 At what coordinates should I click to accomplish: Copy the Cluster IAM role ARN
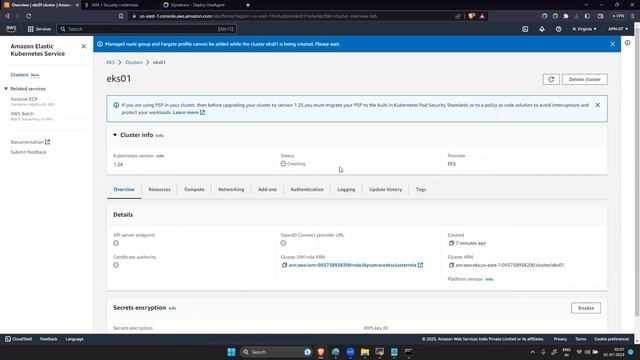point(284,265)
